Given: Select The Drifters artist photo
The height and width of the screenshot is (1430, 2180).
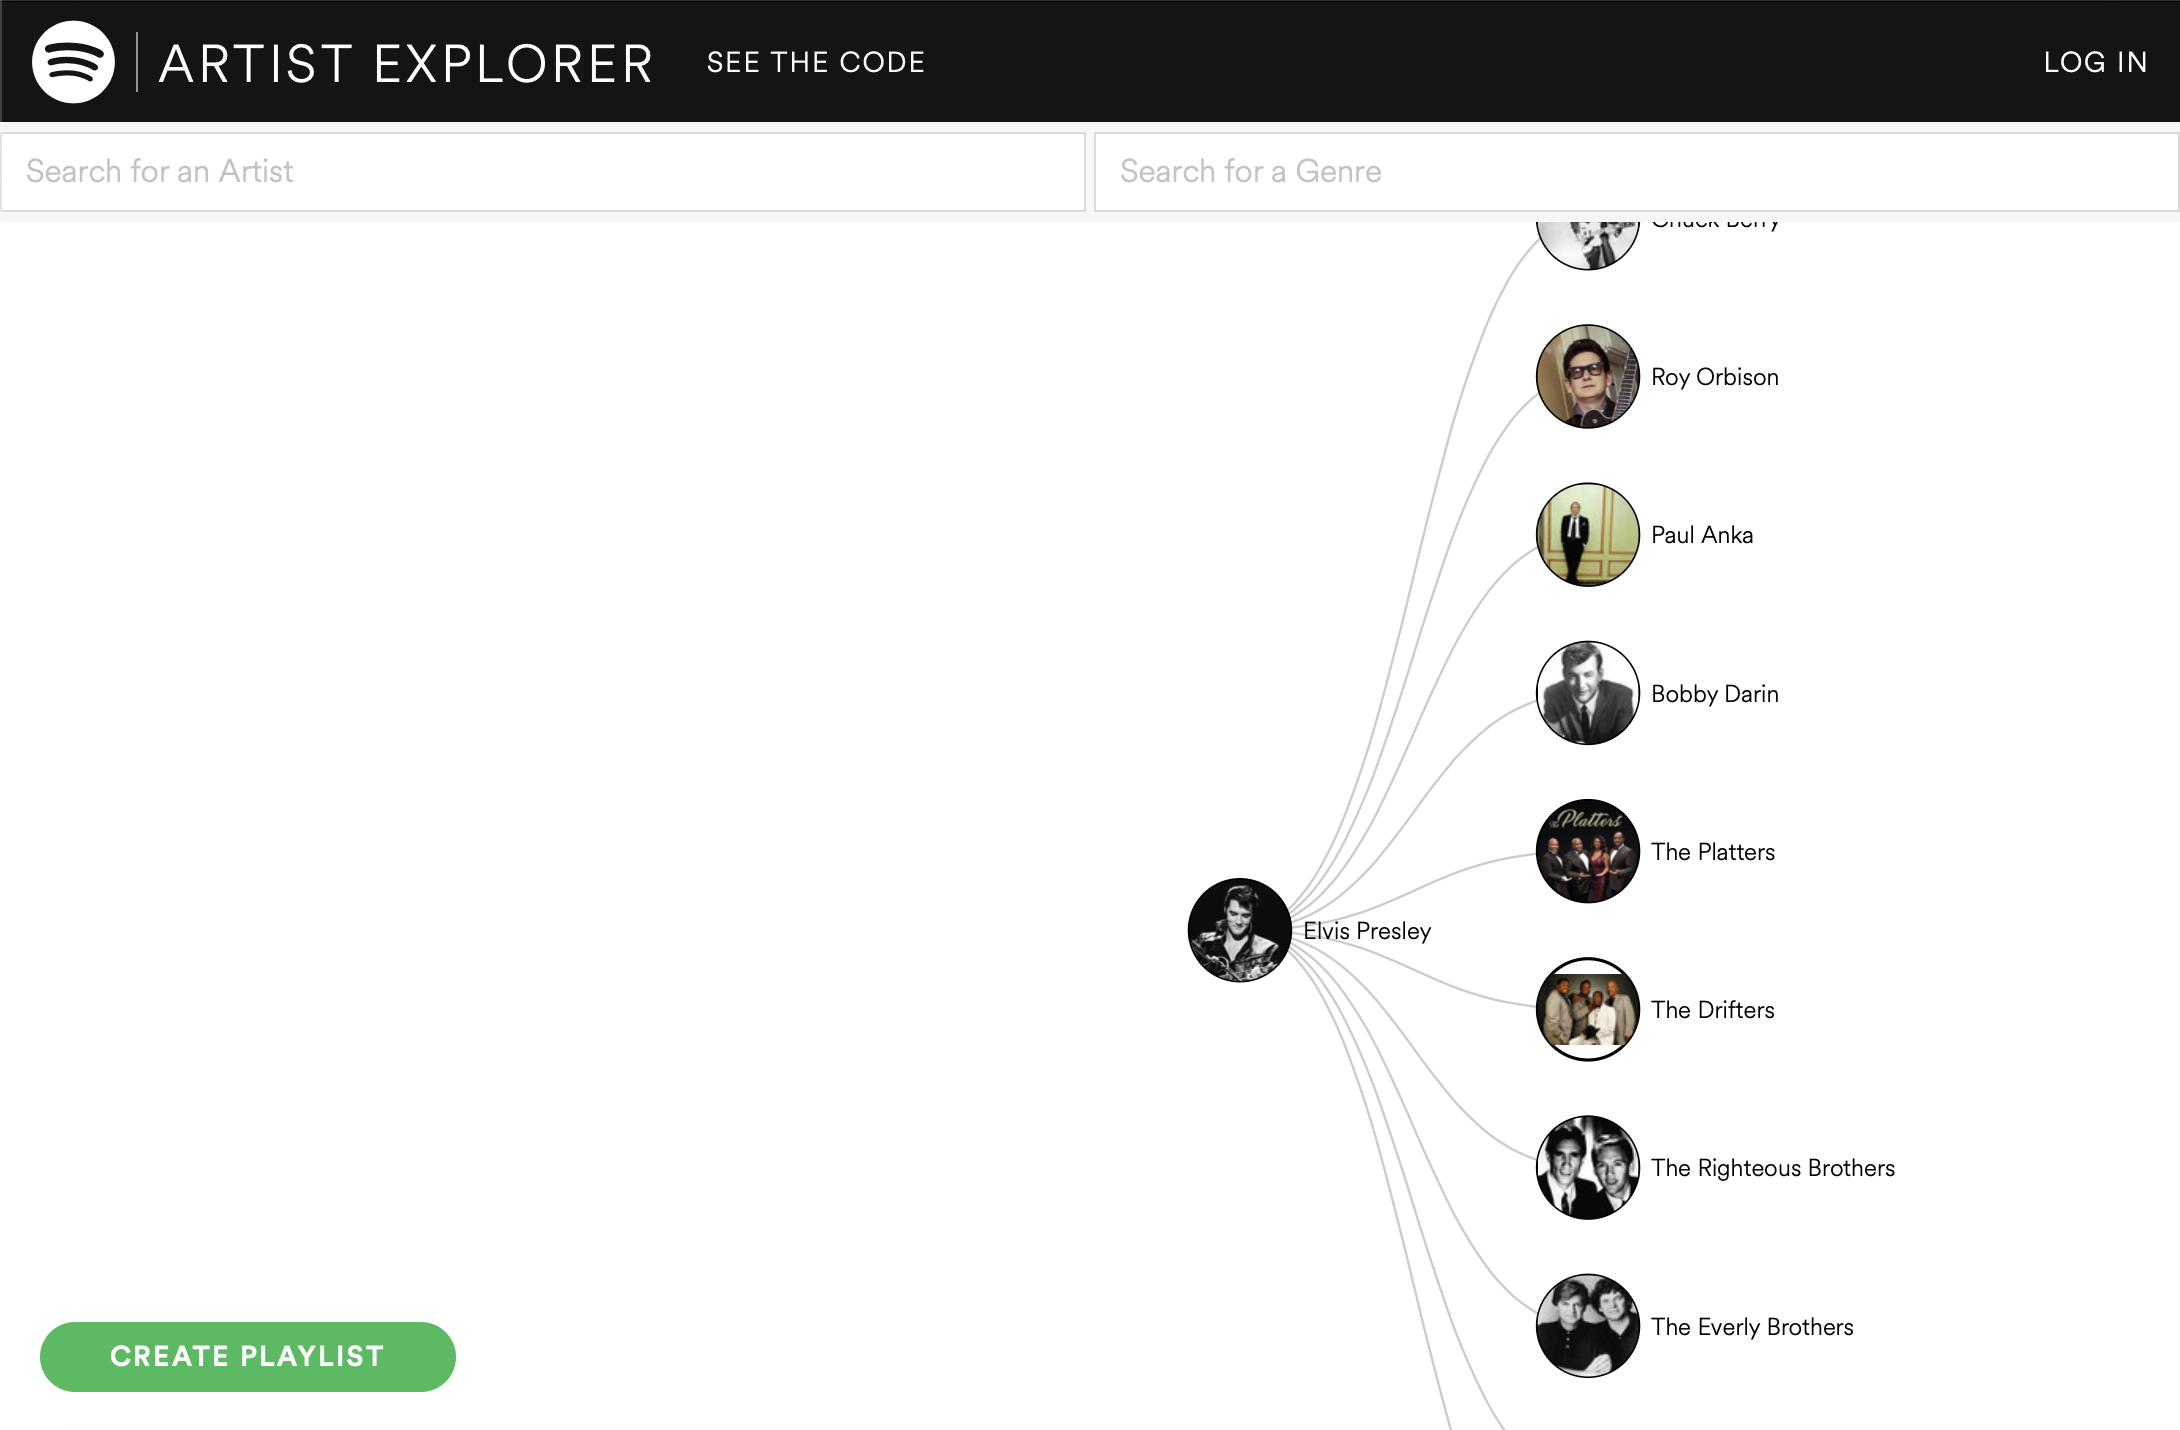Looking at the screenshot, I should pos(1587,1009).
